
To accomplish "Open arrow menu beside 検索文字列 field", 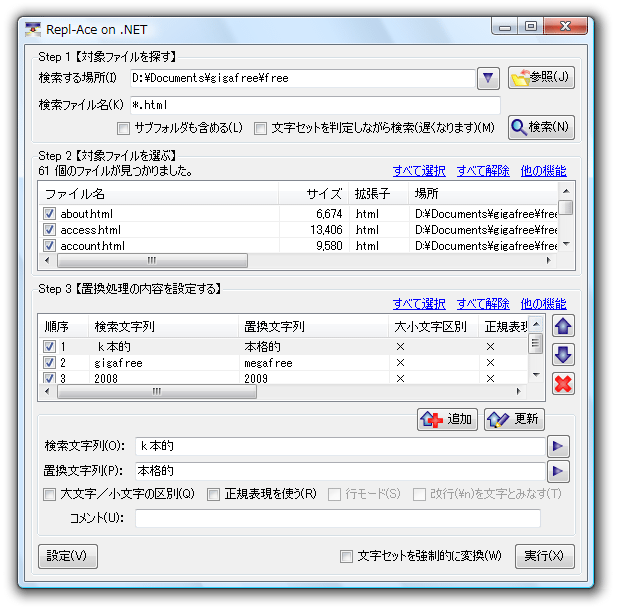I will 558,446.
